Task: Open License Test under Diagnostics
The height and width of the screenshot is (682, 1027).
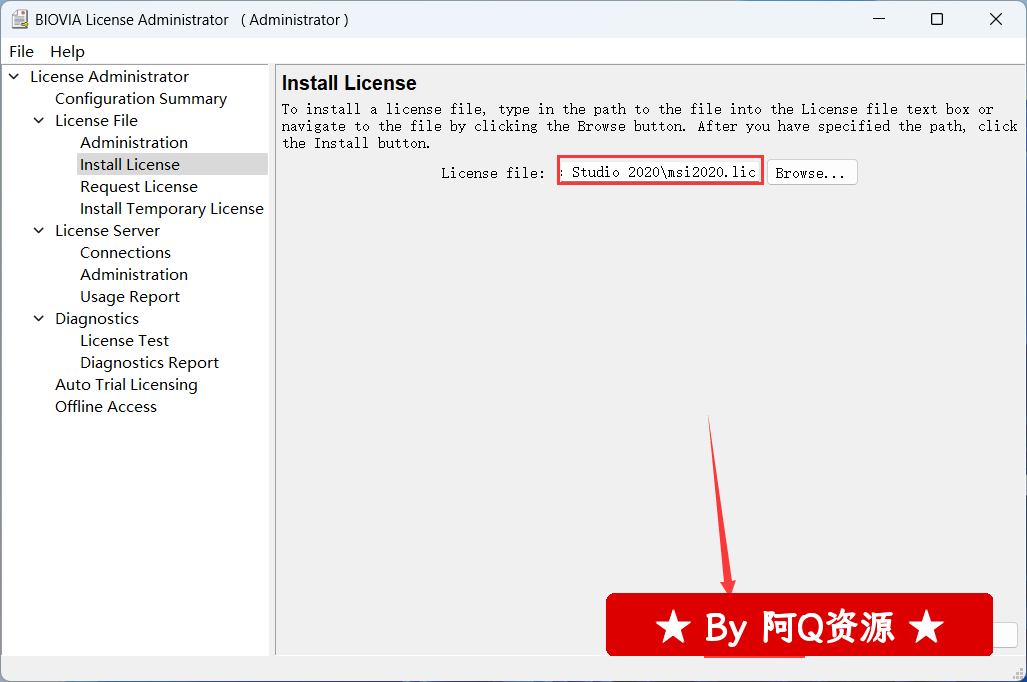Action: click(125, 341)
